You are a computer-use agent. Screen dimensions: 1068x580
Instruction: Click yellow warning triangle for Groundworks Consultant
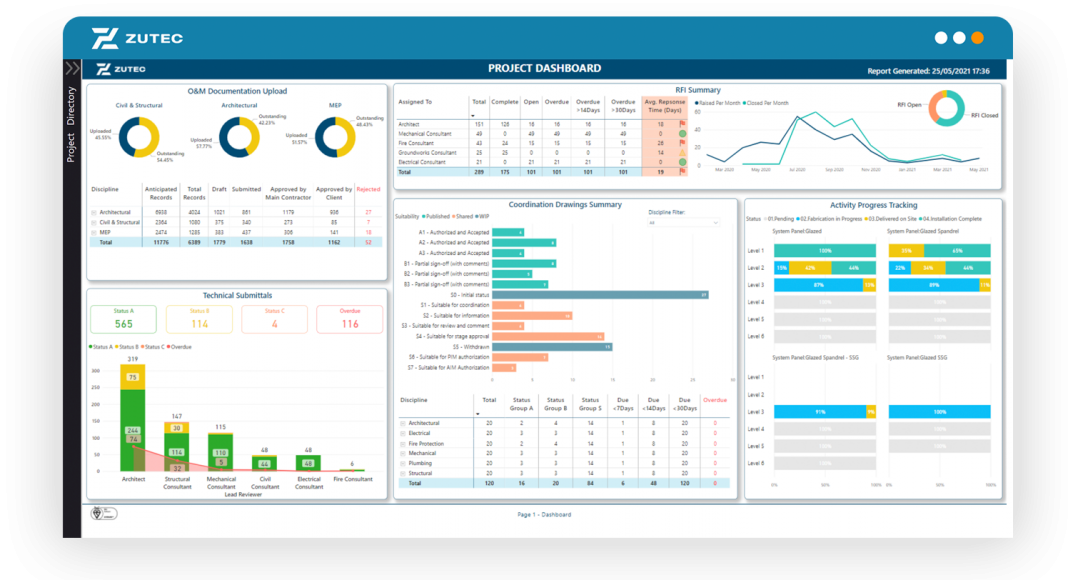(682, 152)
